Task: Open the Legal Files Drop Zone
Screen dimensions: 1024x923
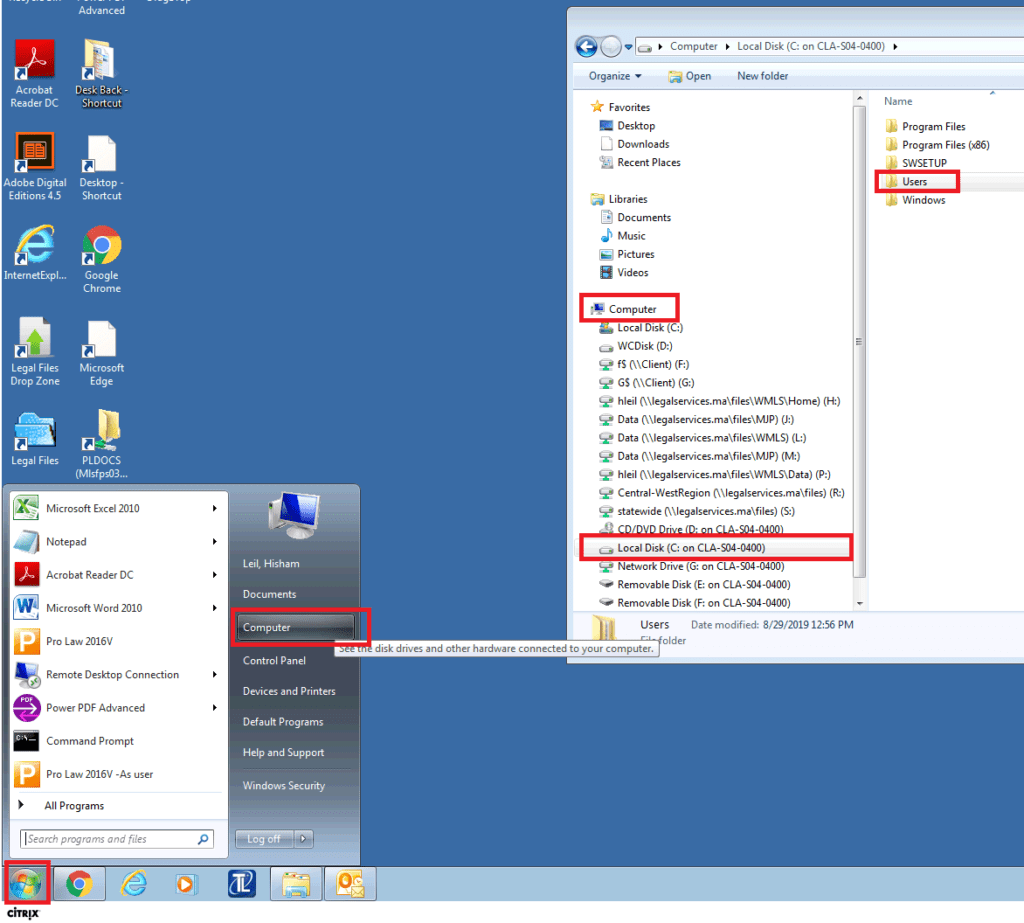Action: 34,336
